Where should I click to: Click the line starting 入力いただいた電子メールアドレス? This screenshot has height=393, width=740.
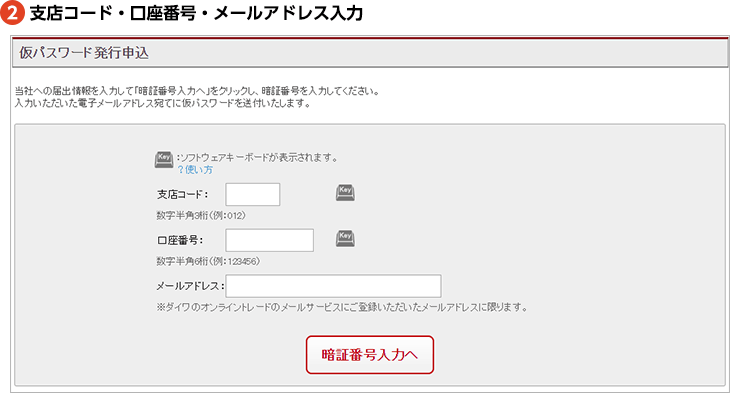pos(163,103)
